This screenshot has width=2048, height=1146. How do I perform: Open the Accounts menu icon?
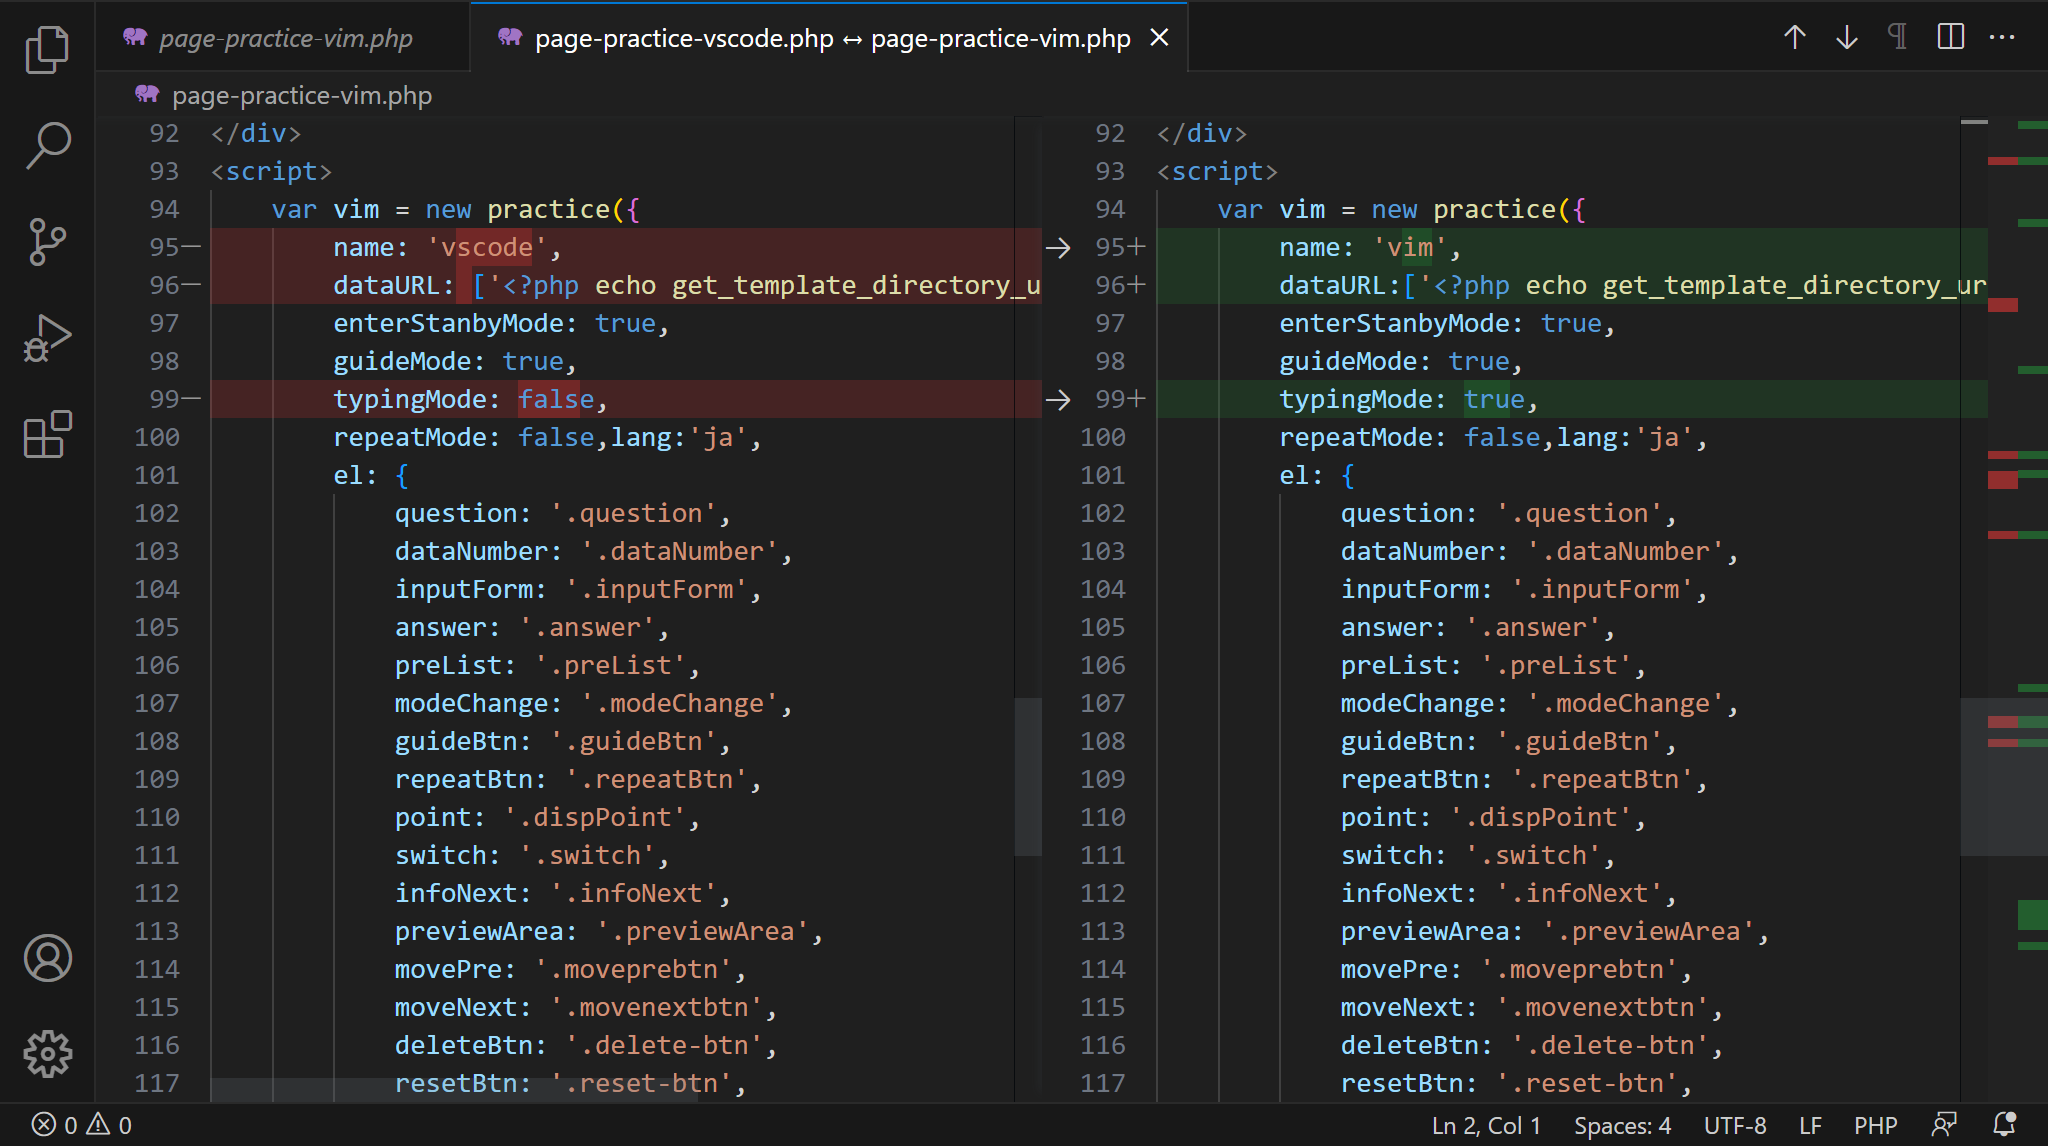tap(47, 958)
